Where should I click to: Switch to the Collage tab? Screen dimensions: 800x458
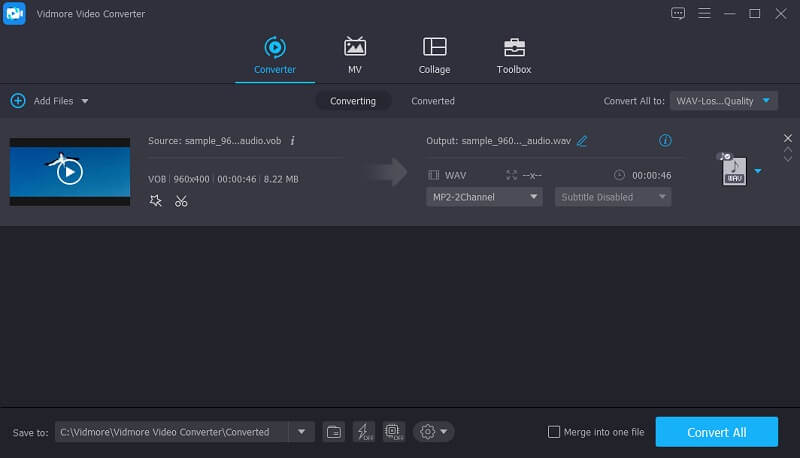click(434, 55)
